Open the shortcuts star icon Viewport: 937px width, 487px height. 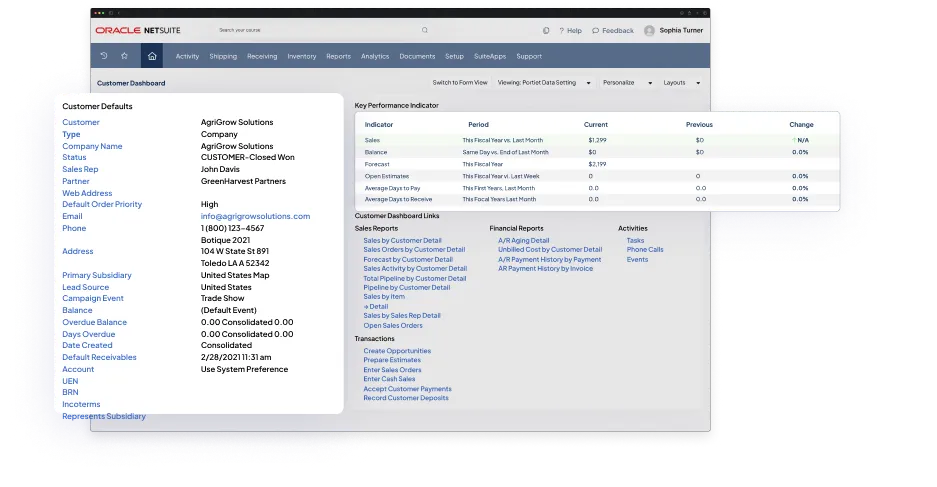124,56
